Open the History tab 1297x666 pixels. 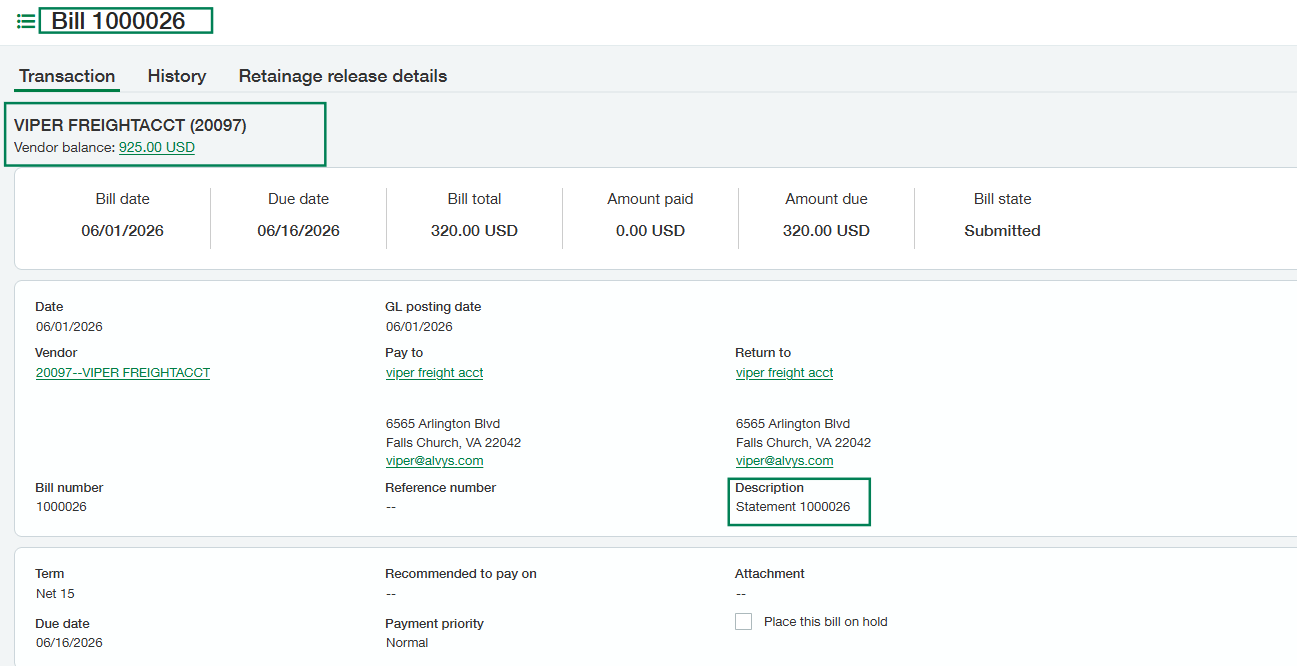[177, 76]
